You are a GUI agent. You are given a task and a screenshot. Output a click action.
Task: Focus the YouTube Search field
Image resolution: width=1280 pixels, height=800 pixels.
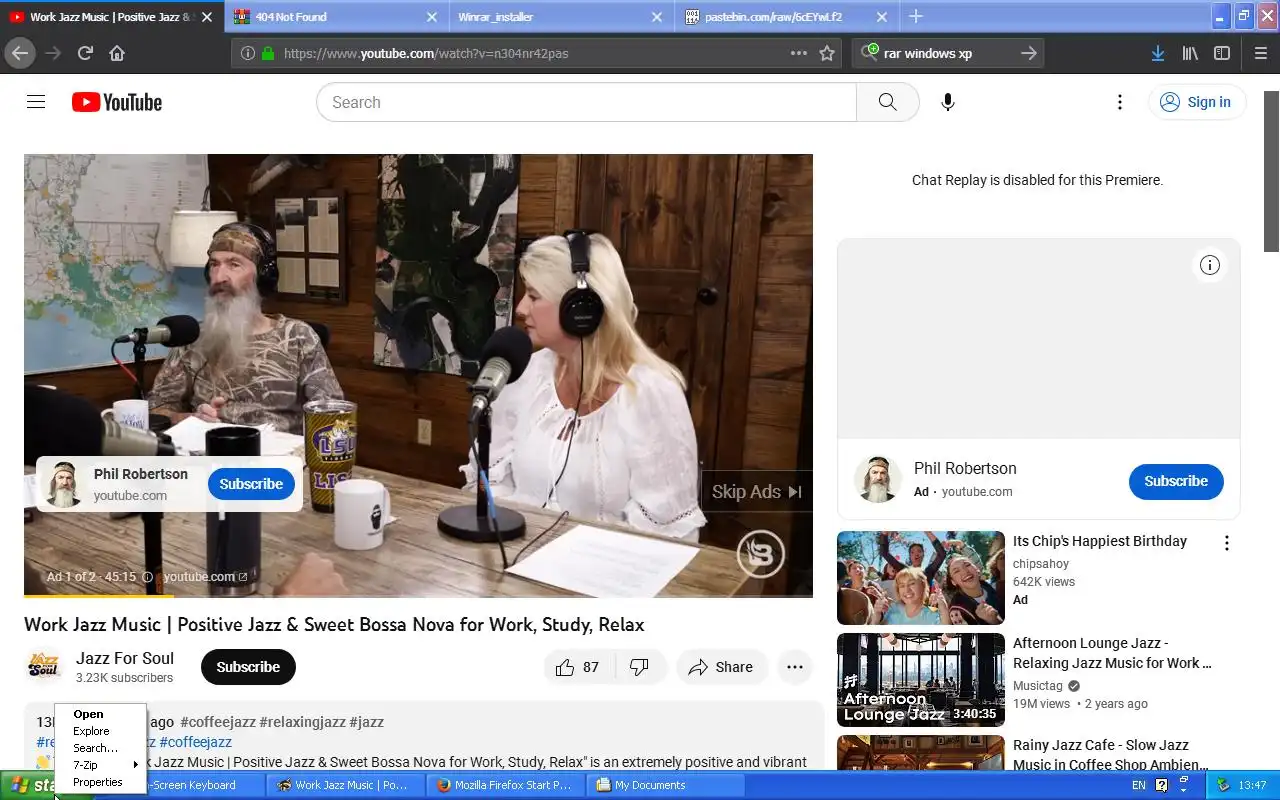(586, 102)
